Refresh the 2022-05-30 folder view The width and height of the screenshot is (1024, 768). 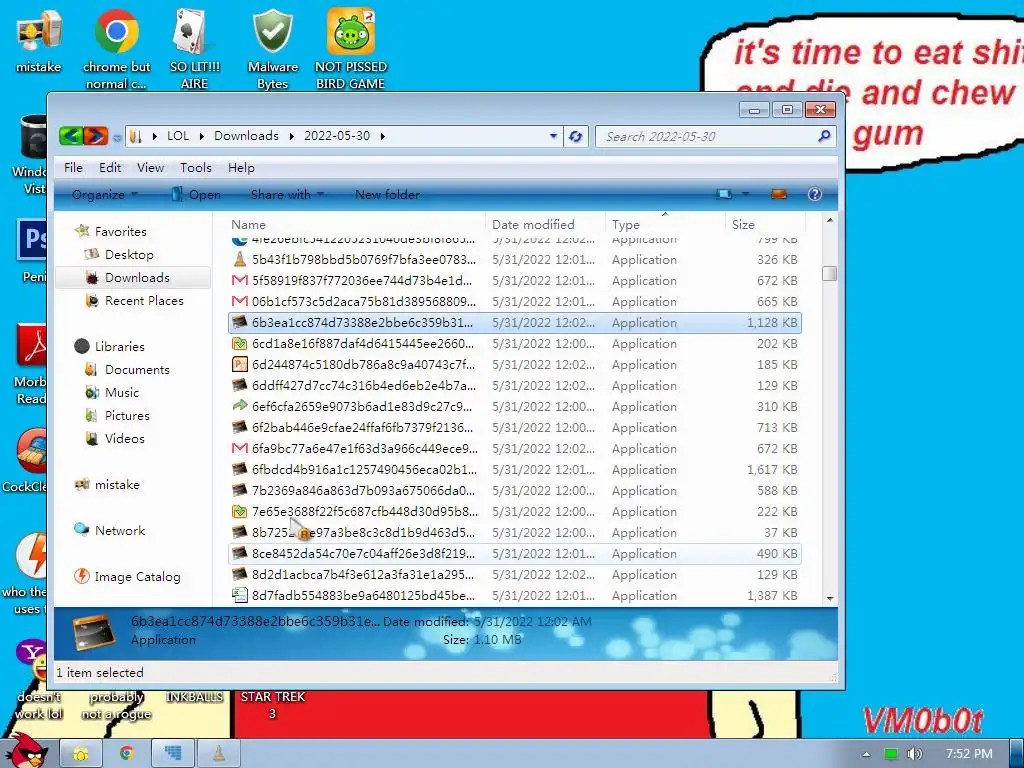click(575, 136)
